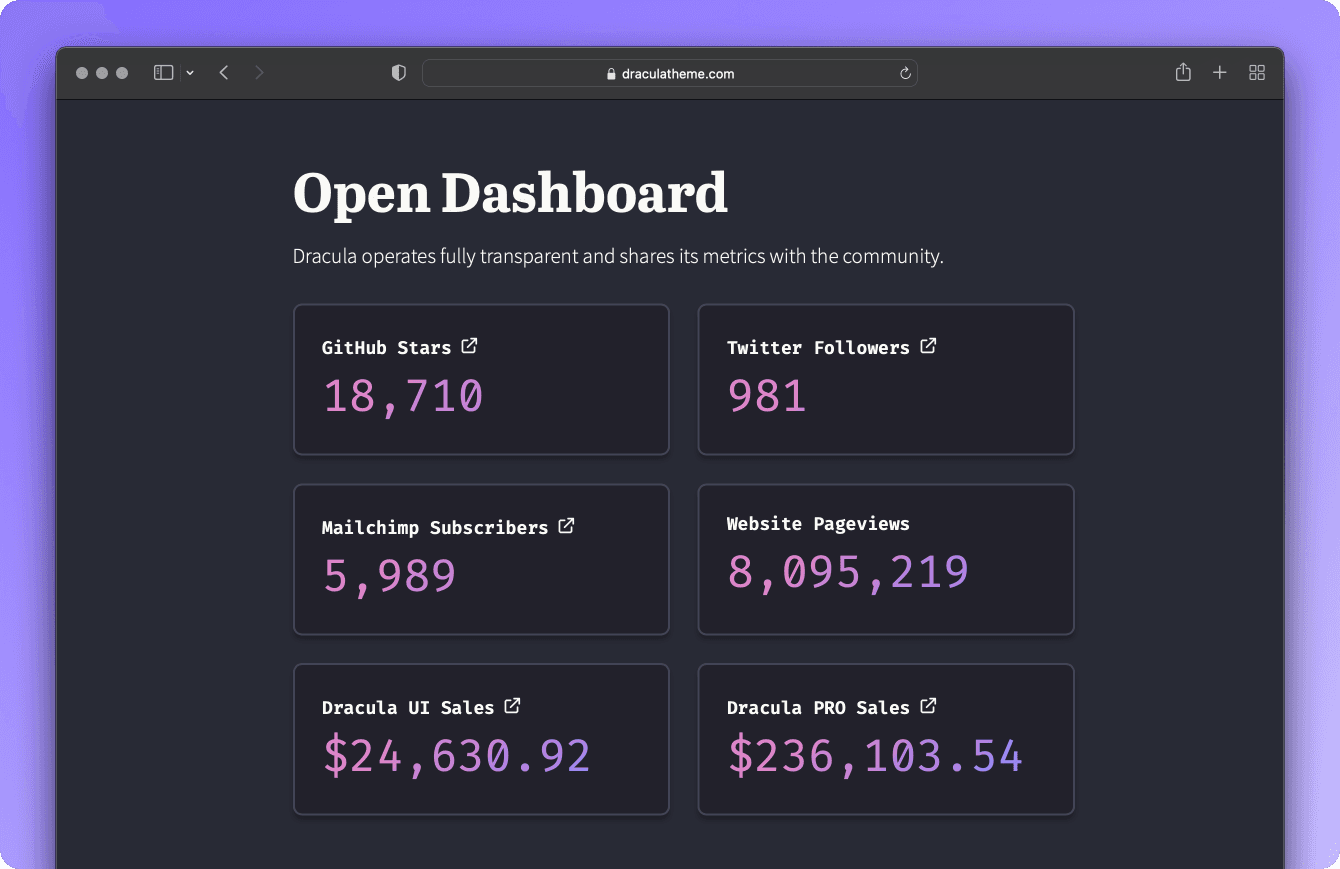Click the Dracula UI Sales external link icon
Image resolution: width=1340 pixels, height=869 pixels.
click(x=512, y=705)
